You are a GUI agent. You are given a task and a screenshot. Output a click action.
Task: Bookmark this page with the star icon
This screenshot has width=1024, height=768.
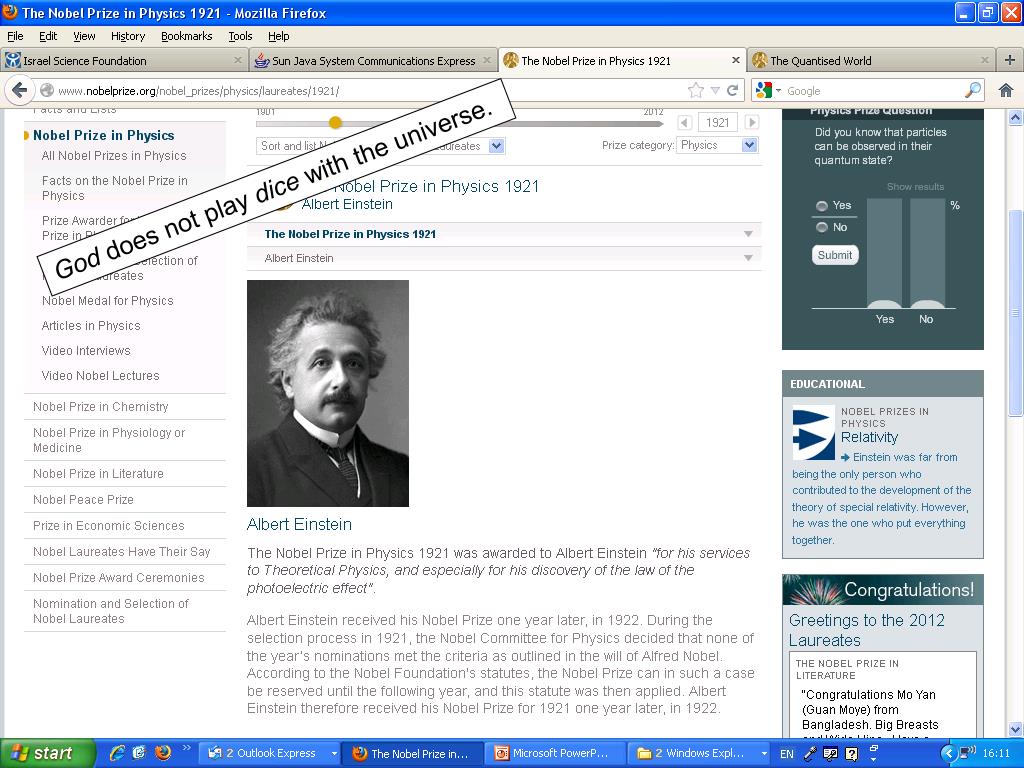[x=696, y=90]
